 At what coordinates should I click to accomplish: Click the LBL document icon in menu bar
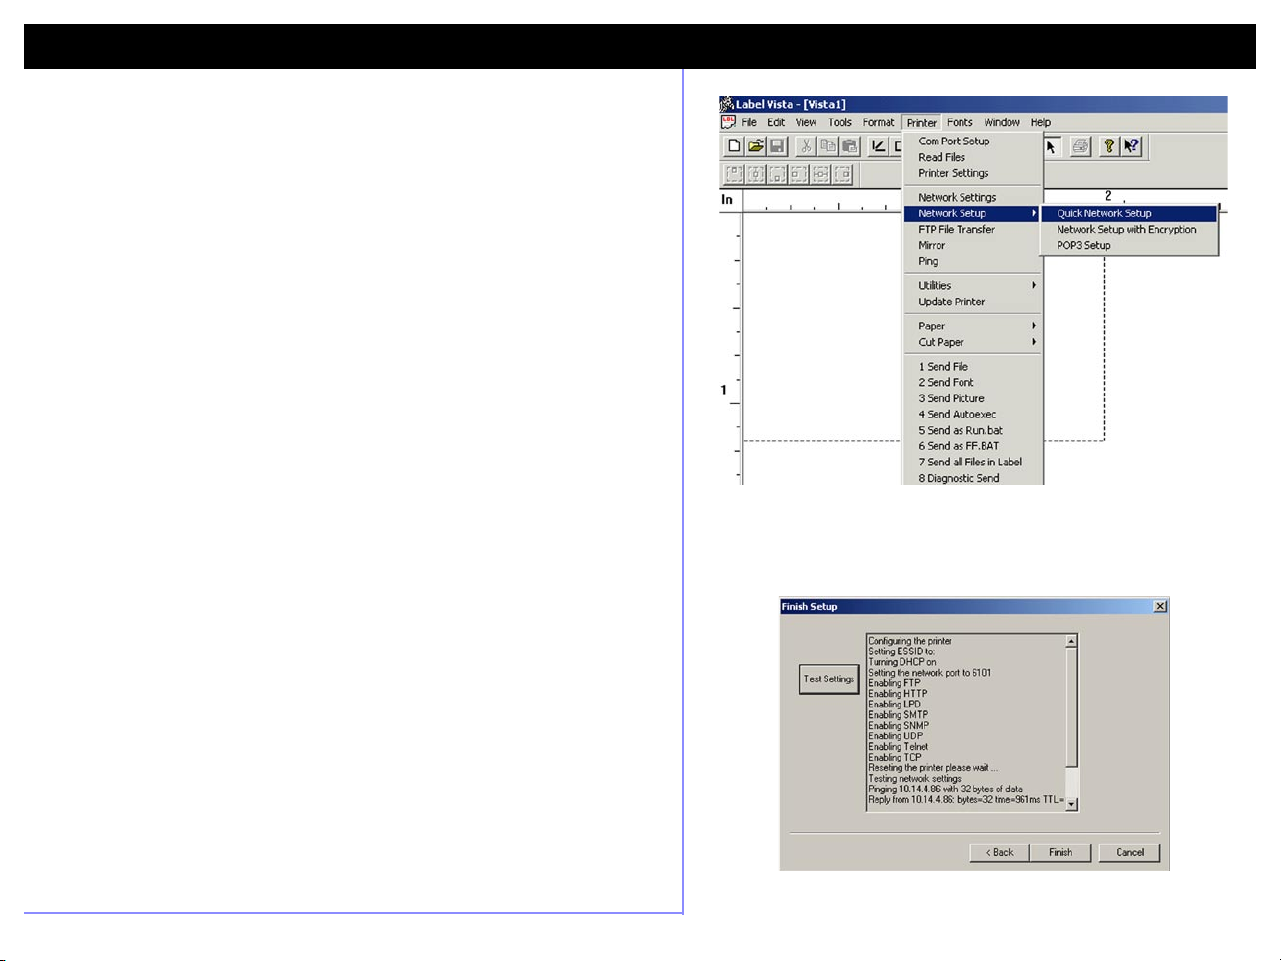pyautogui.click(x=728, y=122)
